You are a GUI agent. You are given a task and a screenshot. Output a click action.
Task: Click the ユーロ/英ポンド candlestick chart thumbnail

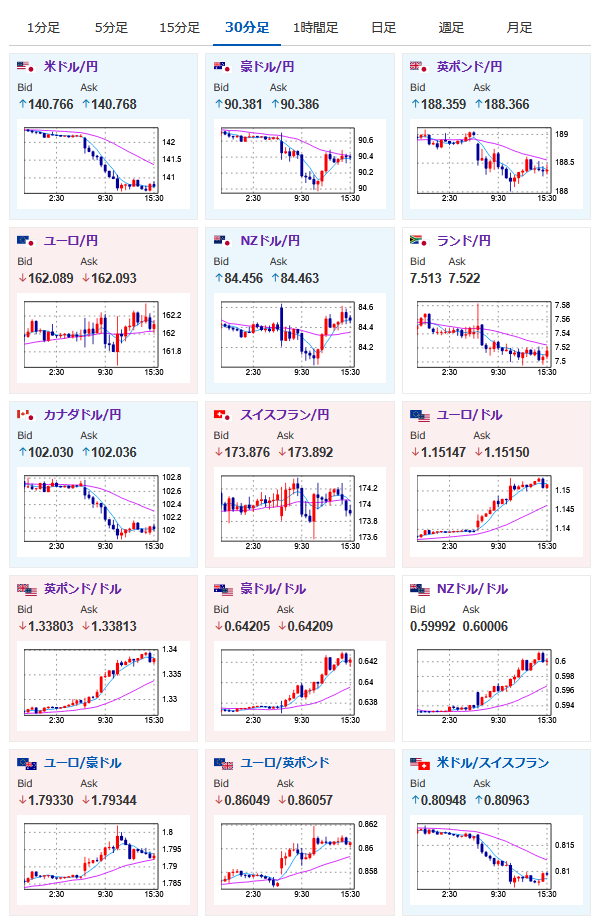[300, 859]
